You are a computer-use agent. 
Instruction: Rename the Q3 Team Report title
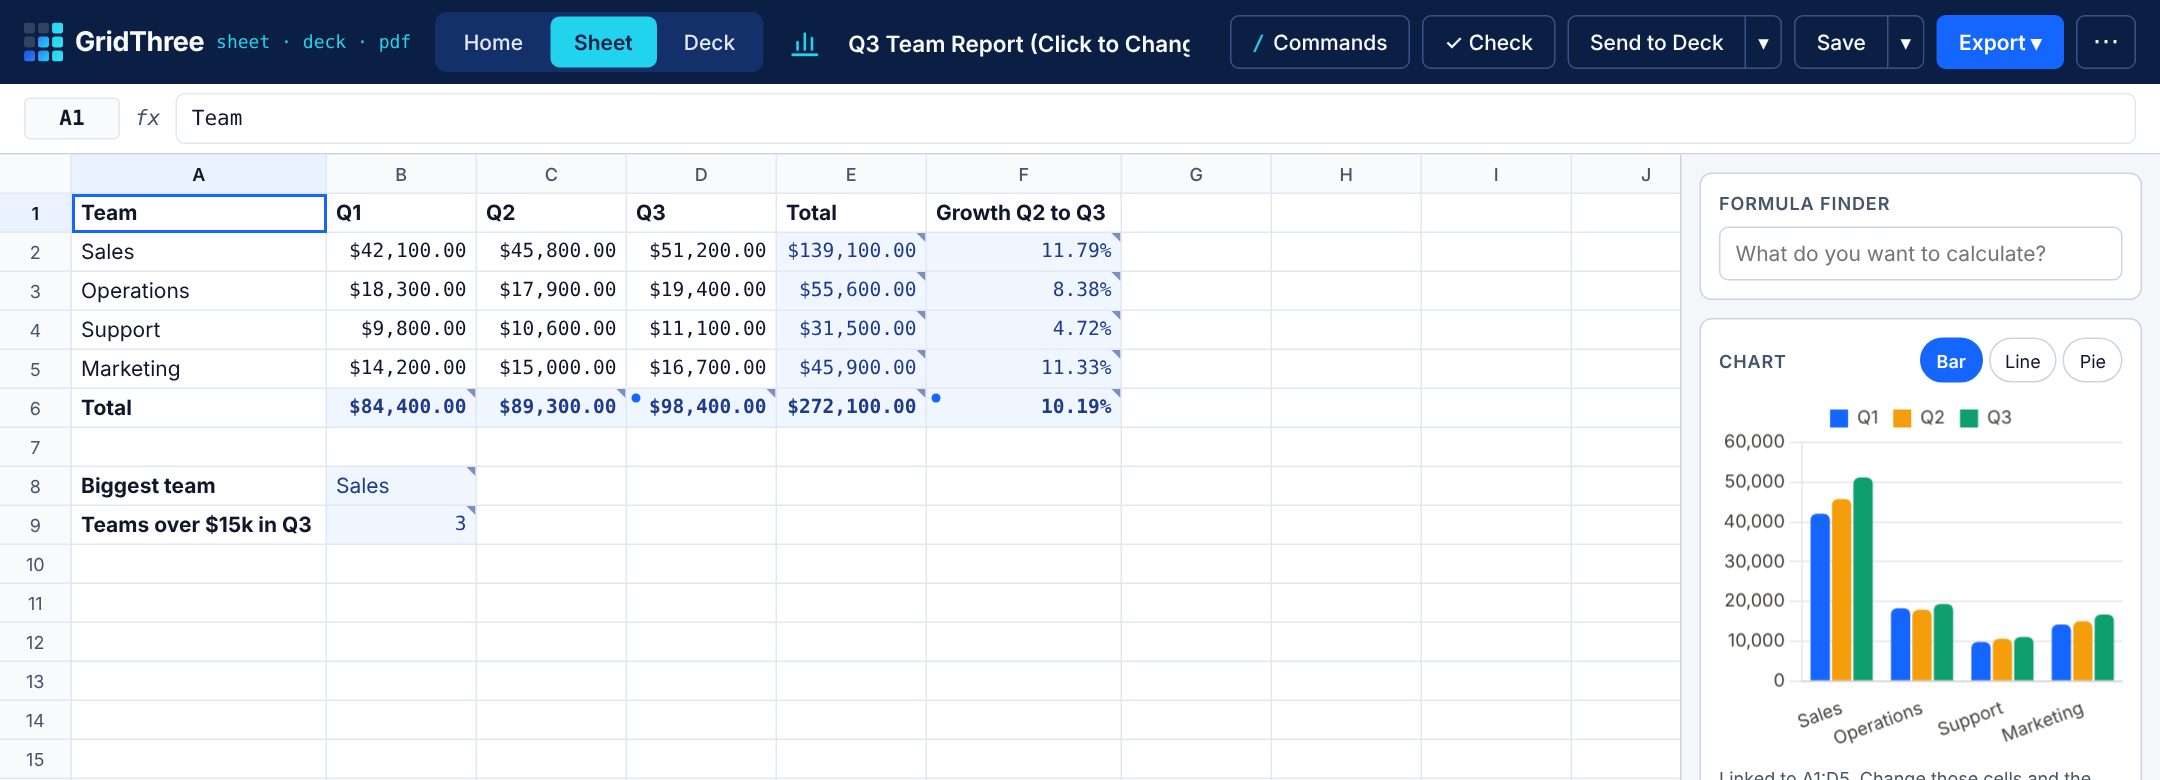1019,43
